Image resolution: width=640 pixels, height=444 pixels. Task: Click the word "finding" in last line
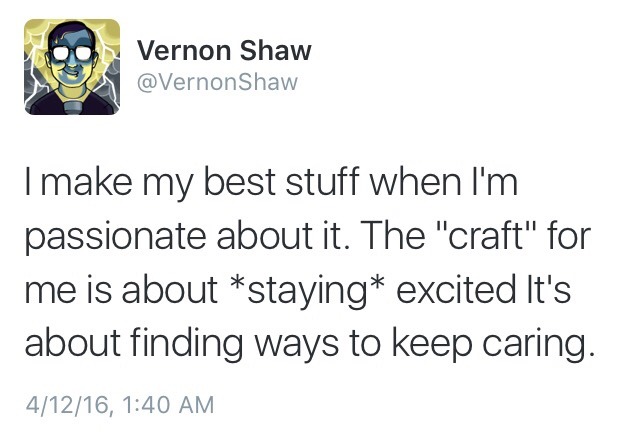click(187, 345)
